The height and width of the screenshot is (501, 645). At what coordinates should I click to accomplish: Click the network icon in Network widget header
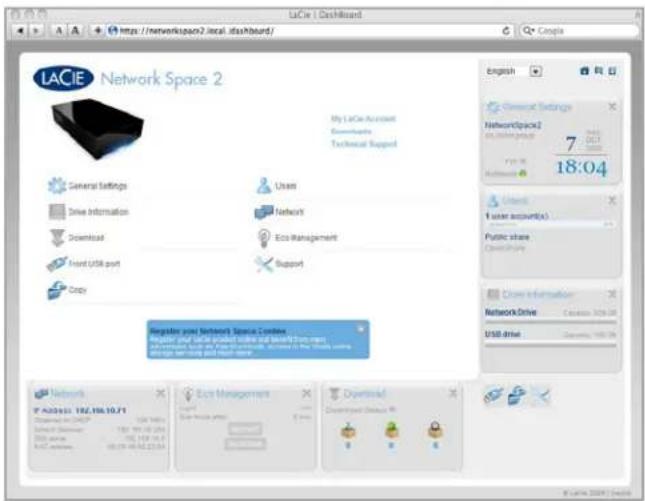pos(41,393)
